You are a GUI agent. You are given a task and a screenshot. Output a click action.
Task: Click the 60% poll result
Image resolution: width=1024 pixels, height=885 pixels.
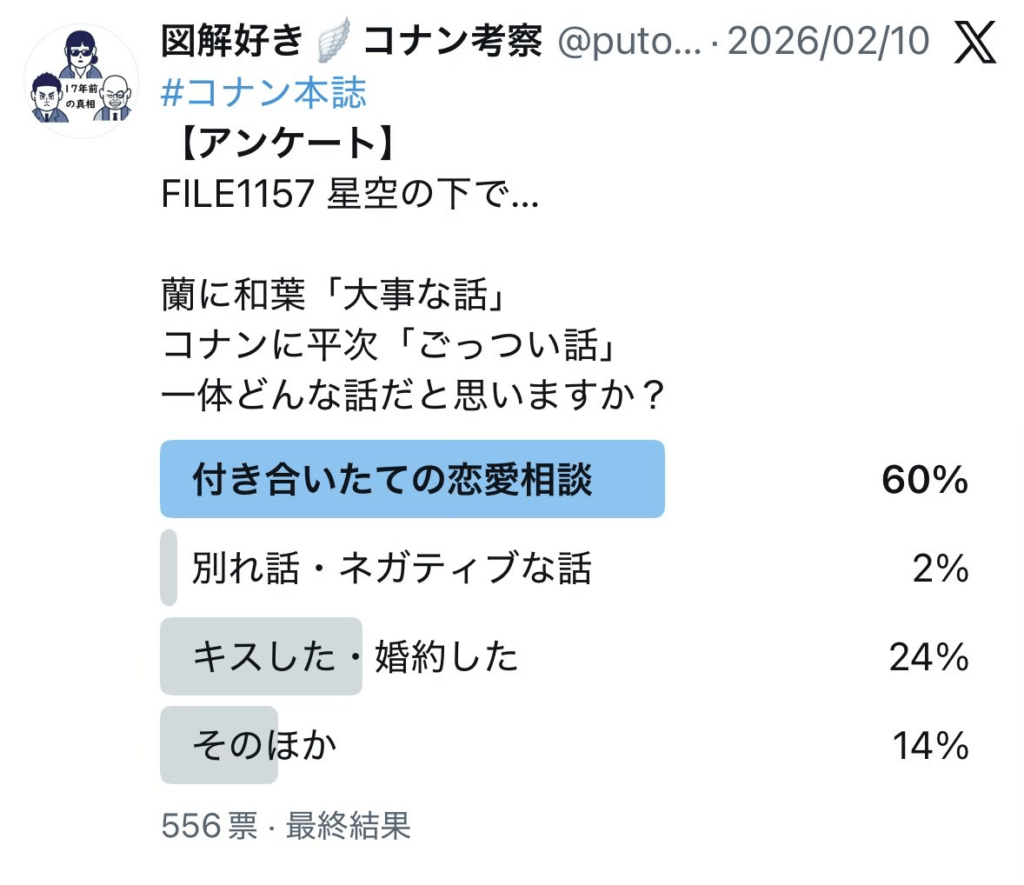[x=925, y=481]
